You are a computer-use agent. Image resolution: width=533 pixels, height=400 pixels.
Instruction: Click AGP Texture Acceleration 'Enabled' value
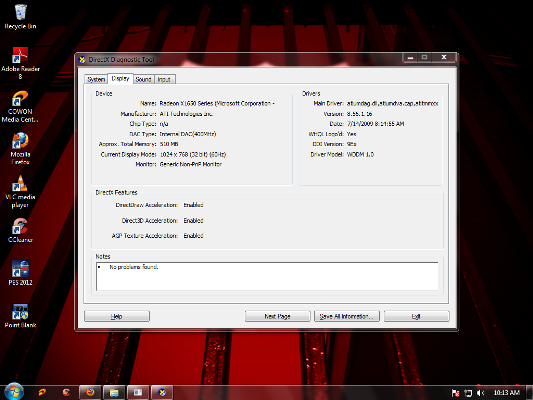(x=193, y=236)
